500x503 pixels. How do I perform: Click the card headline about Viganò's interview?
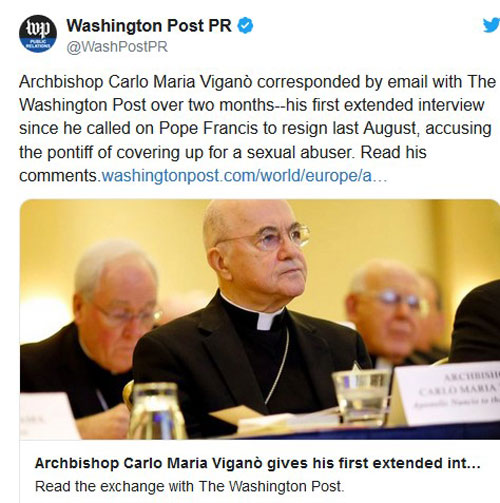[x=258, y=463]
